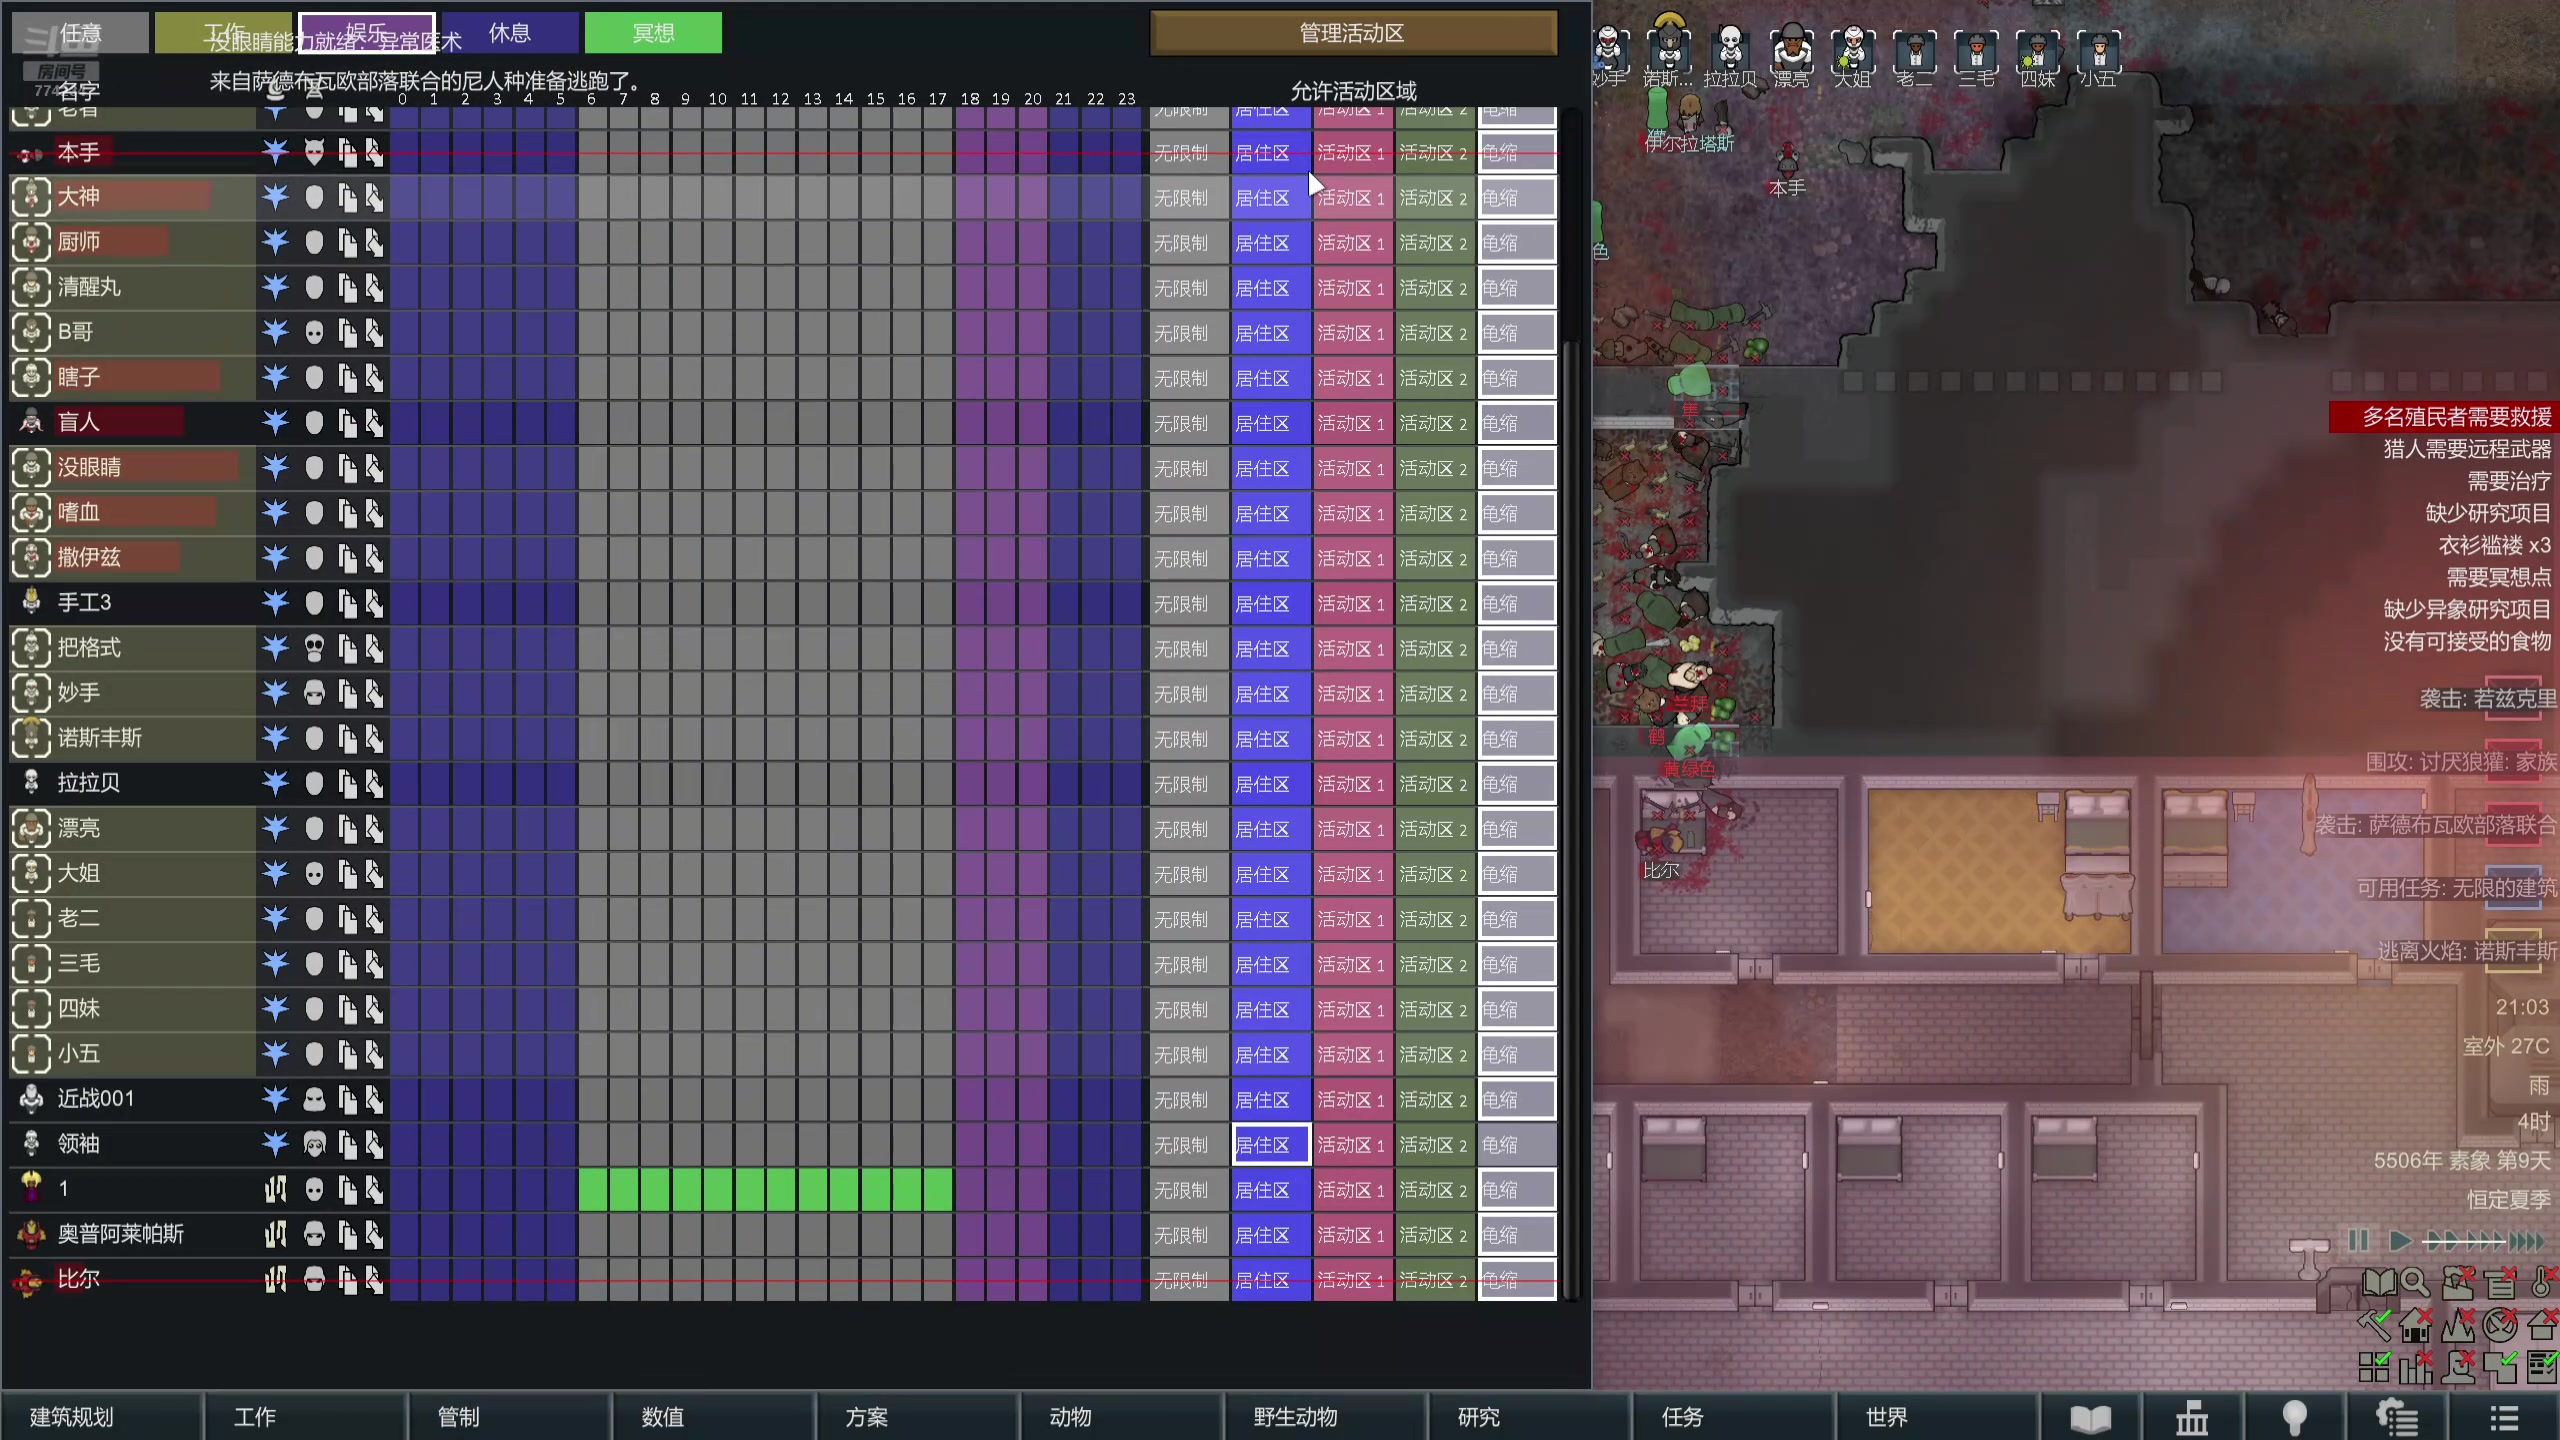The width and height of the screenshot is (2560, 1440).
Task: Toggle the bar chart display setting
Action: 2415,1366
